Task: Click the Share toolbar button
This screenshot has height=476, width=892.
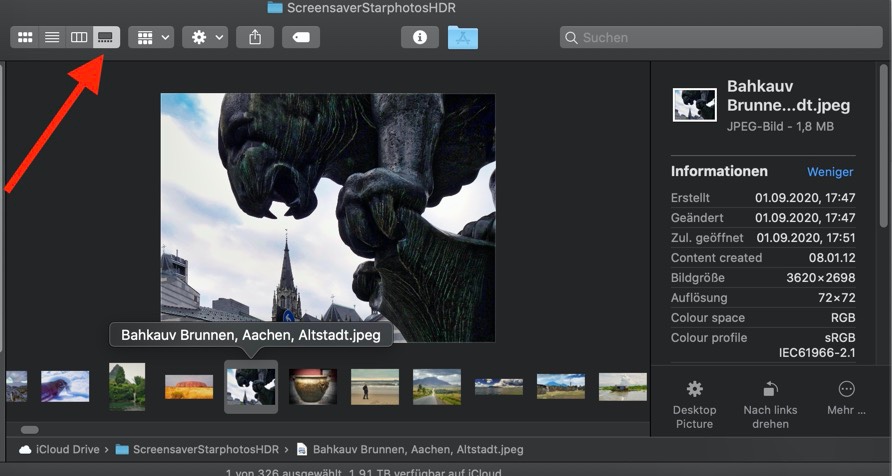Action: click(x=255, y=37)
